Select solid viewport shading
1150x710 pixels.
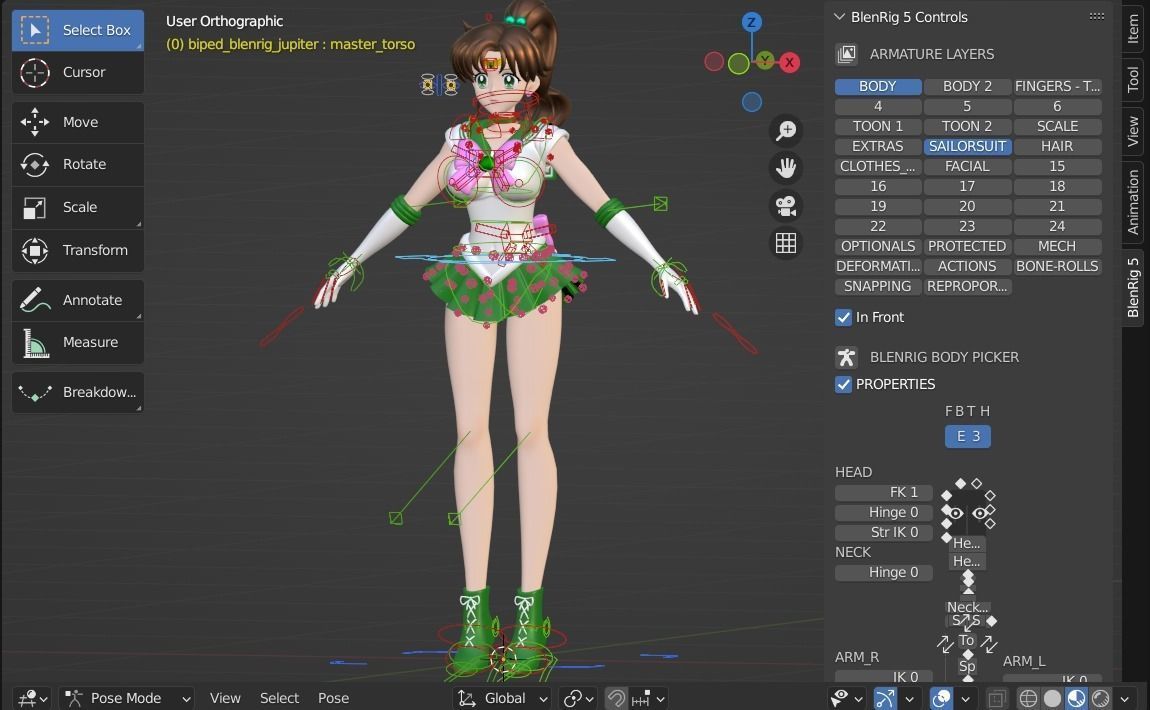(1052, 698)
